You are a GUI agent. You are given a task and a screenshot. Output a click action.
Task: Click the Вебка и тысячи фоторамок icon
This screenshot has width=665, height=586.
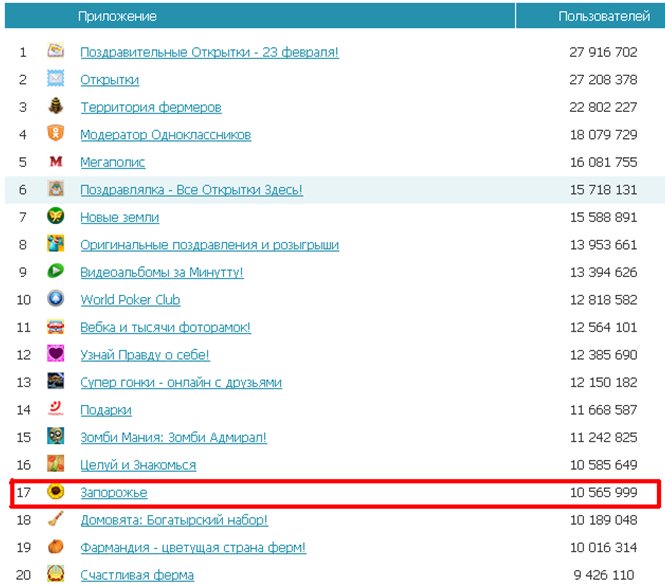(x=56, y=326)
